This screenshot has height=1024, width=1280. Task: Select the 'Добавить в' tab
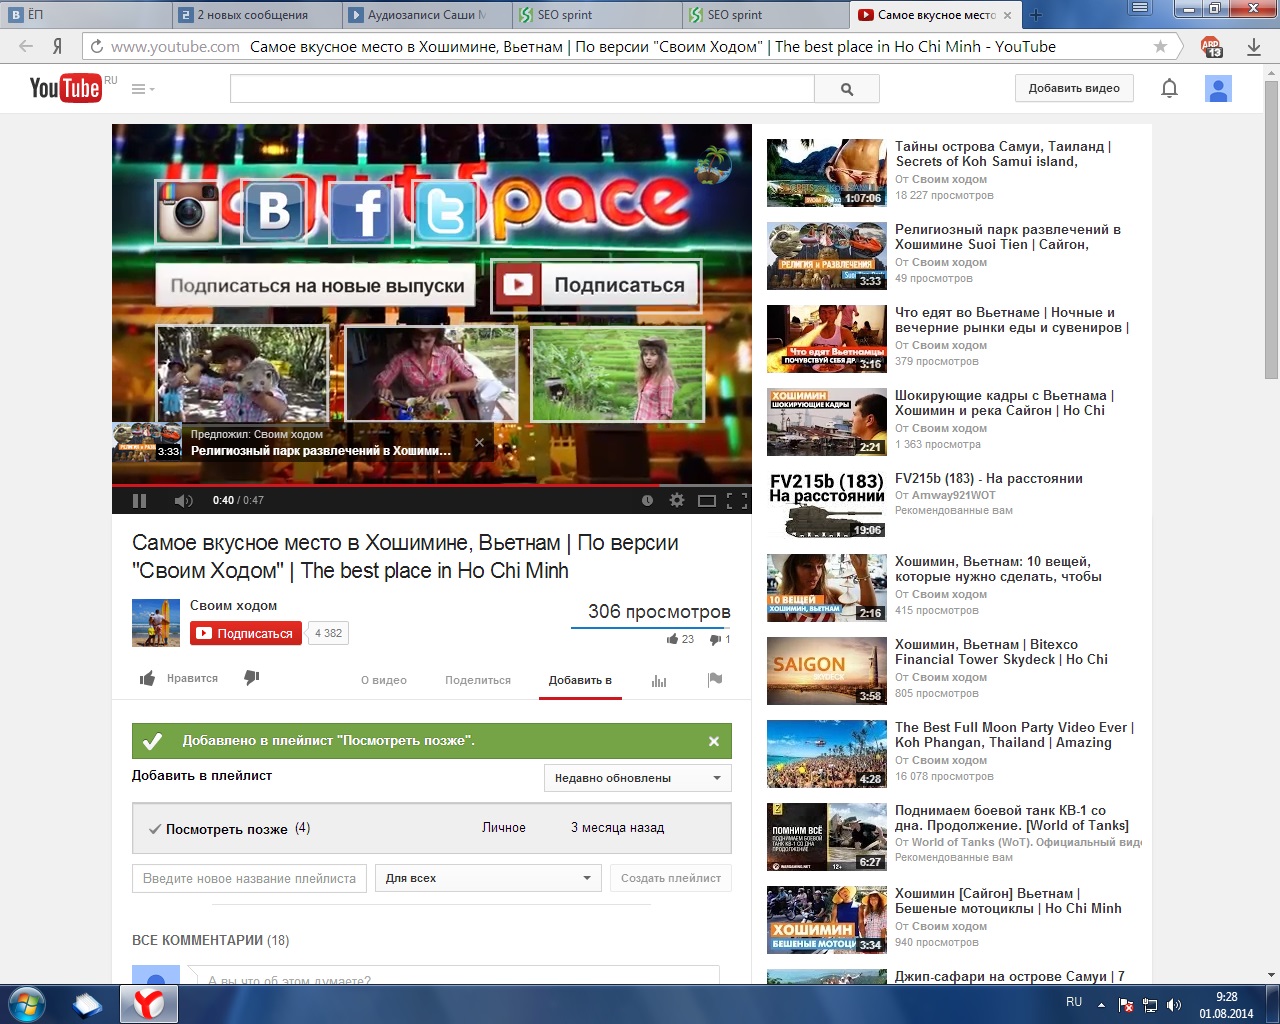(580, 680)
